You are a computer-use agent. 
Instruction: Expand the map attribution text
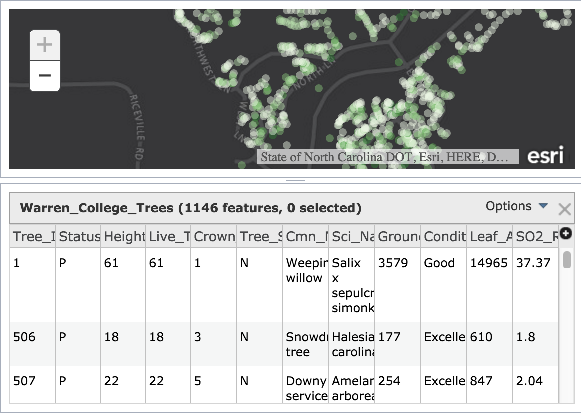tap(388, 157)
